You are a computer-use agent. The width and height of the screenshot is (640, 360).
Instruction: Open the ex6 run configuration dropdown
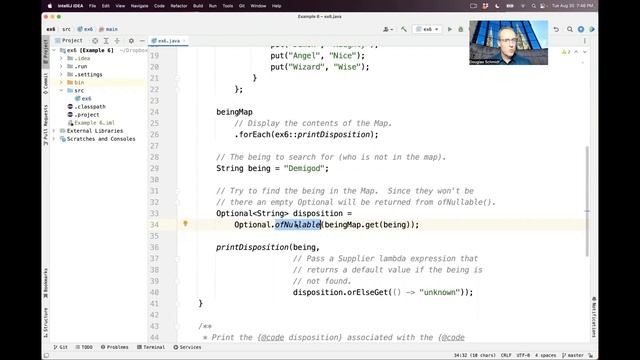pos(427,29)
